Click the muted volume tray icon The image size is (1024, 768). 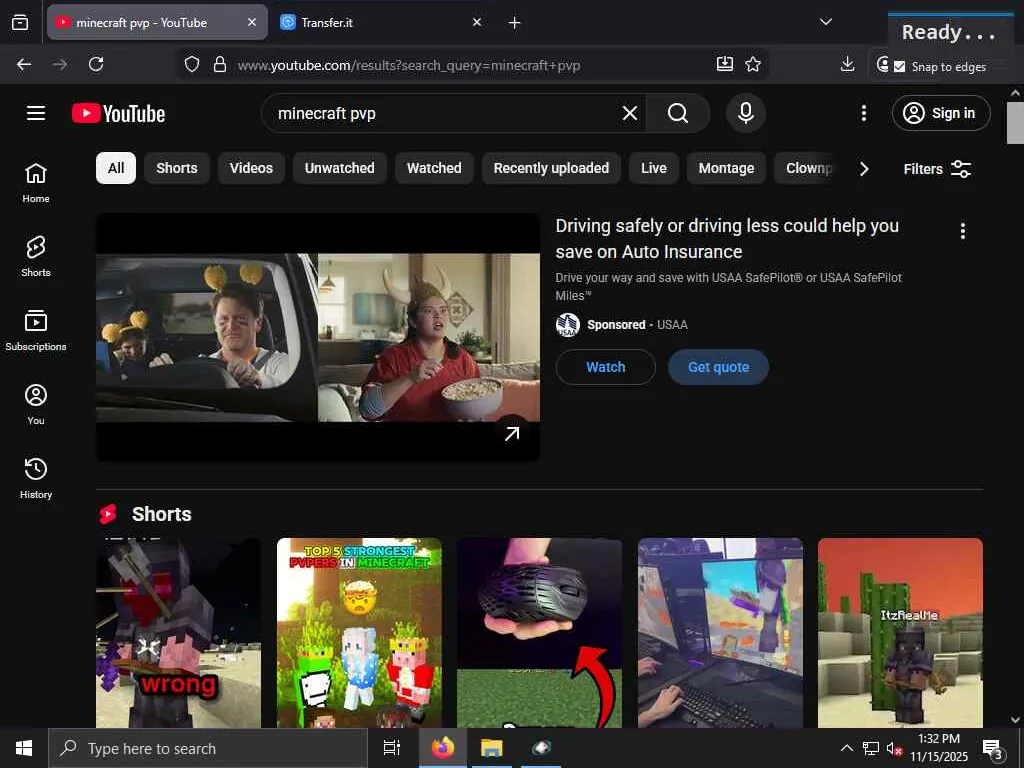pos(893,748)
